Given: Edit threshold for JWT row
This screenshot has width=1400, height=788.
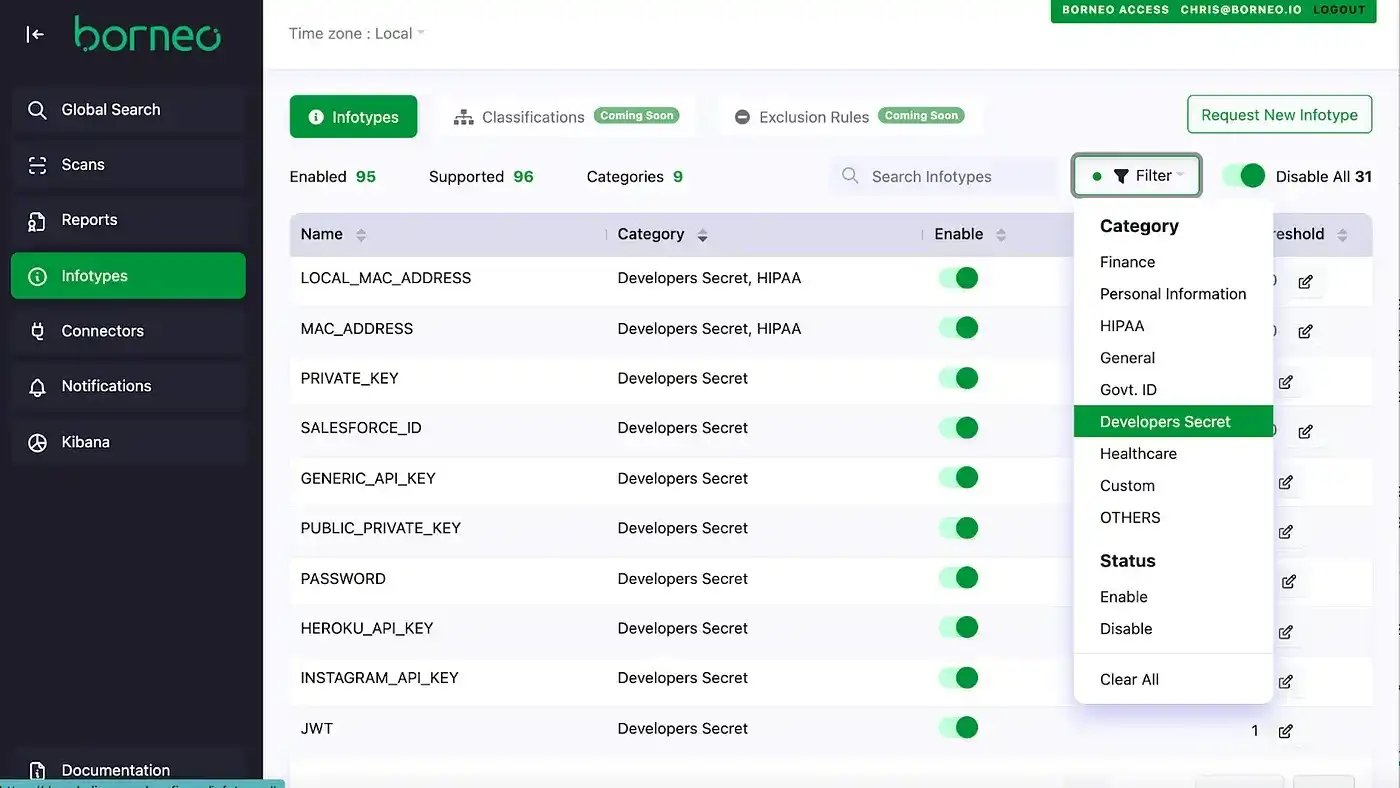Looking at the screenshot, I should pyautogui.click(x=1286, y=731).
